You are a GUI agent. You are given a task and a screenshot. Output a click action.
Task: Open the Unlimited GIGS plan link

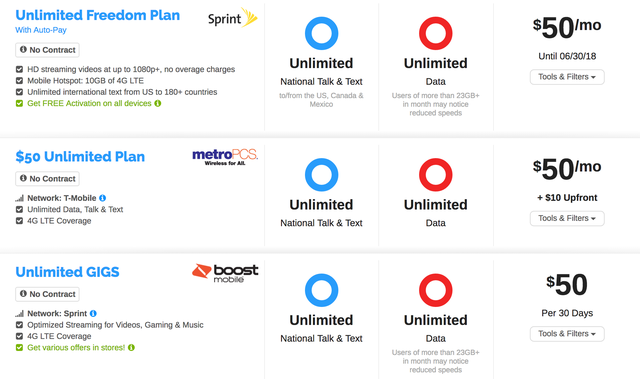click(x=67, y=272)
